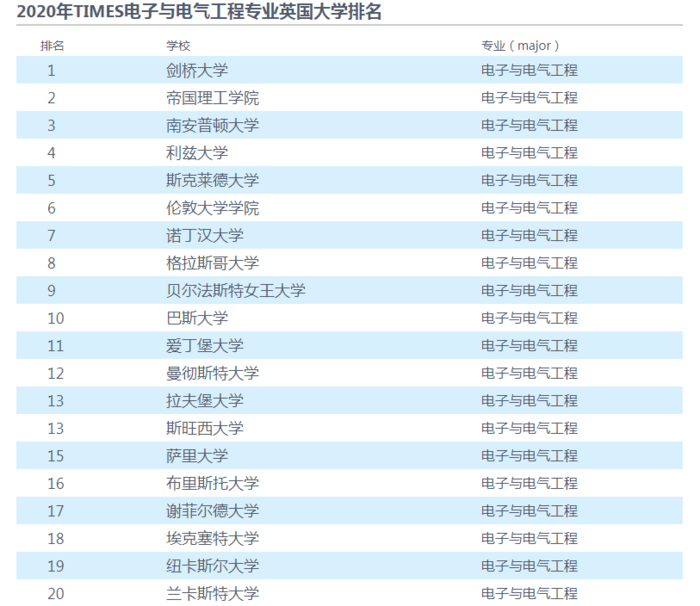Click the major cell for 纽卡斯尔大学
The image size is (700, 606).
529,566
